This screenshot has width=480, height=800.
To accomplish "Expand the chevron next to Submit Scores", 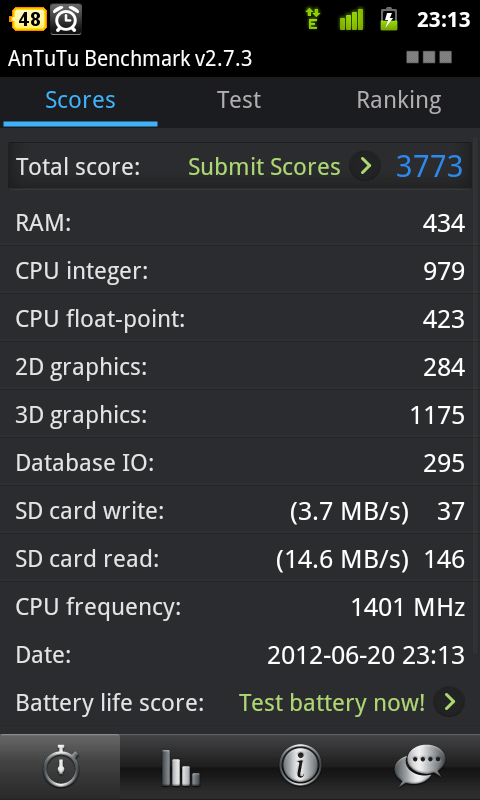I will click(365, 166).
